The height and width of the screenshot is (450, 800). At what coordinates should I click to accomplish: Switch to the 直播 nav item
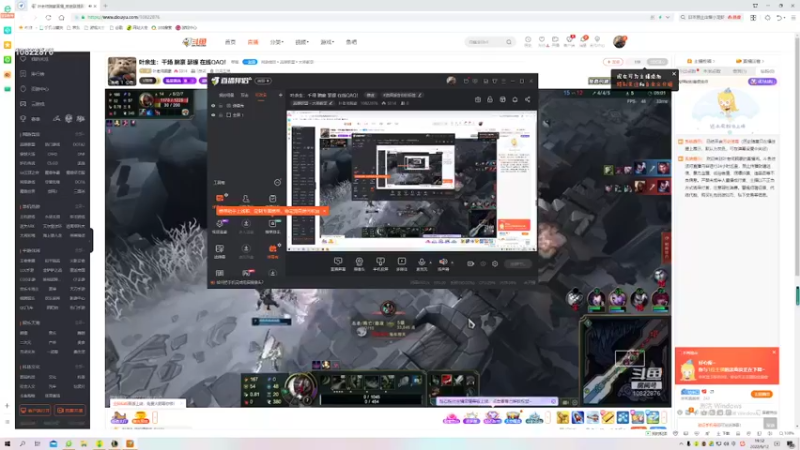point(253,42)
